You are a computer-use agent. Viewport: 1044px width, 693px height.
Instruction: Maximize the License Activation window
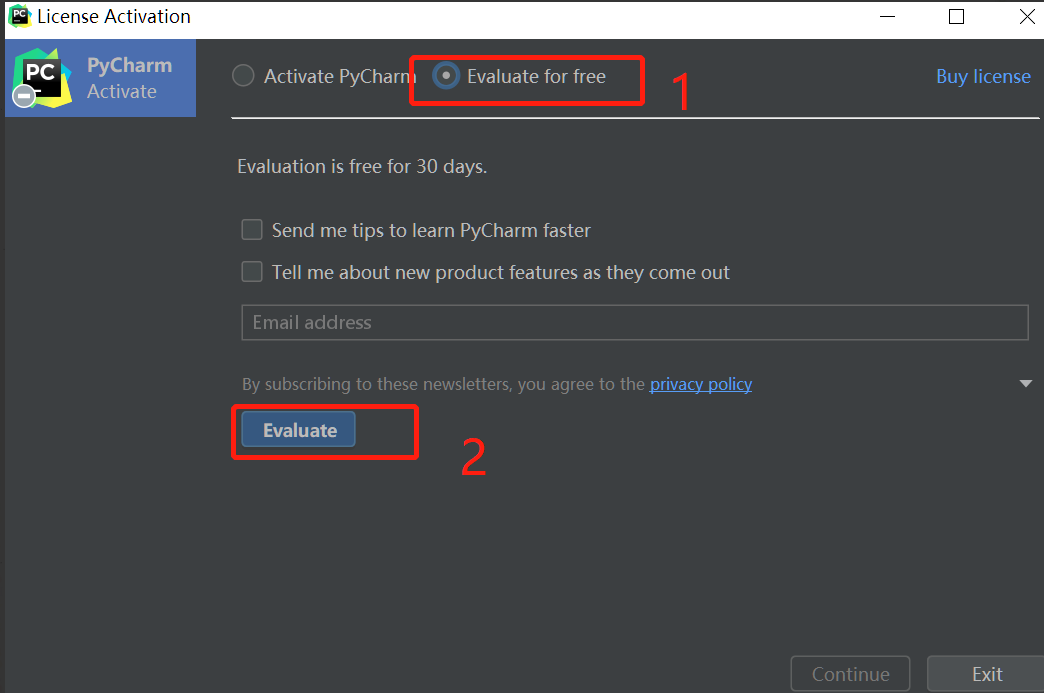(x=956, y=16)
